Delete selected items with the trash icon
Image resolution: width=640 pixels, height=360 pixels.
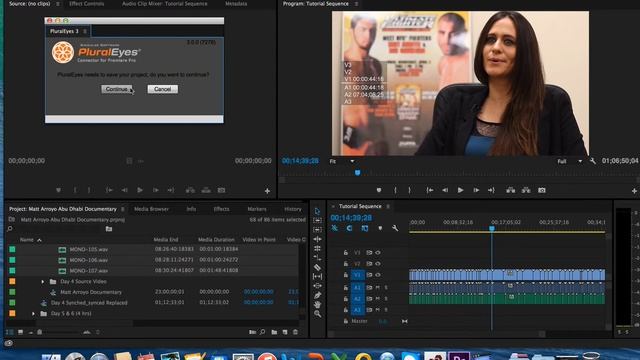tap(295, 332)
